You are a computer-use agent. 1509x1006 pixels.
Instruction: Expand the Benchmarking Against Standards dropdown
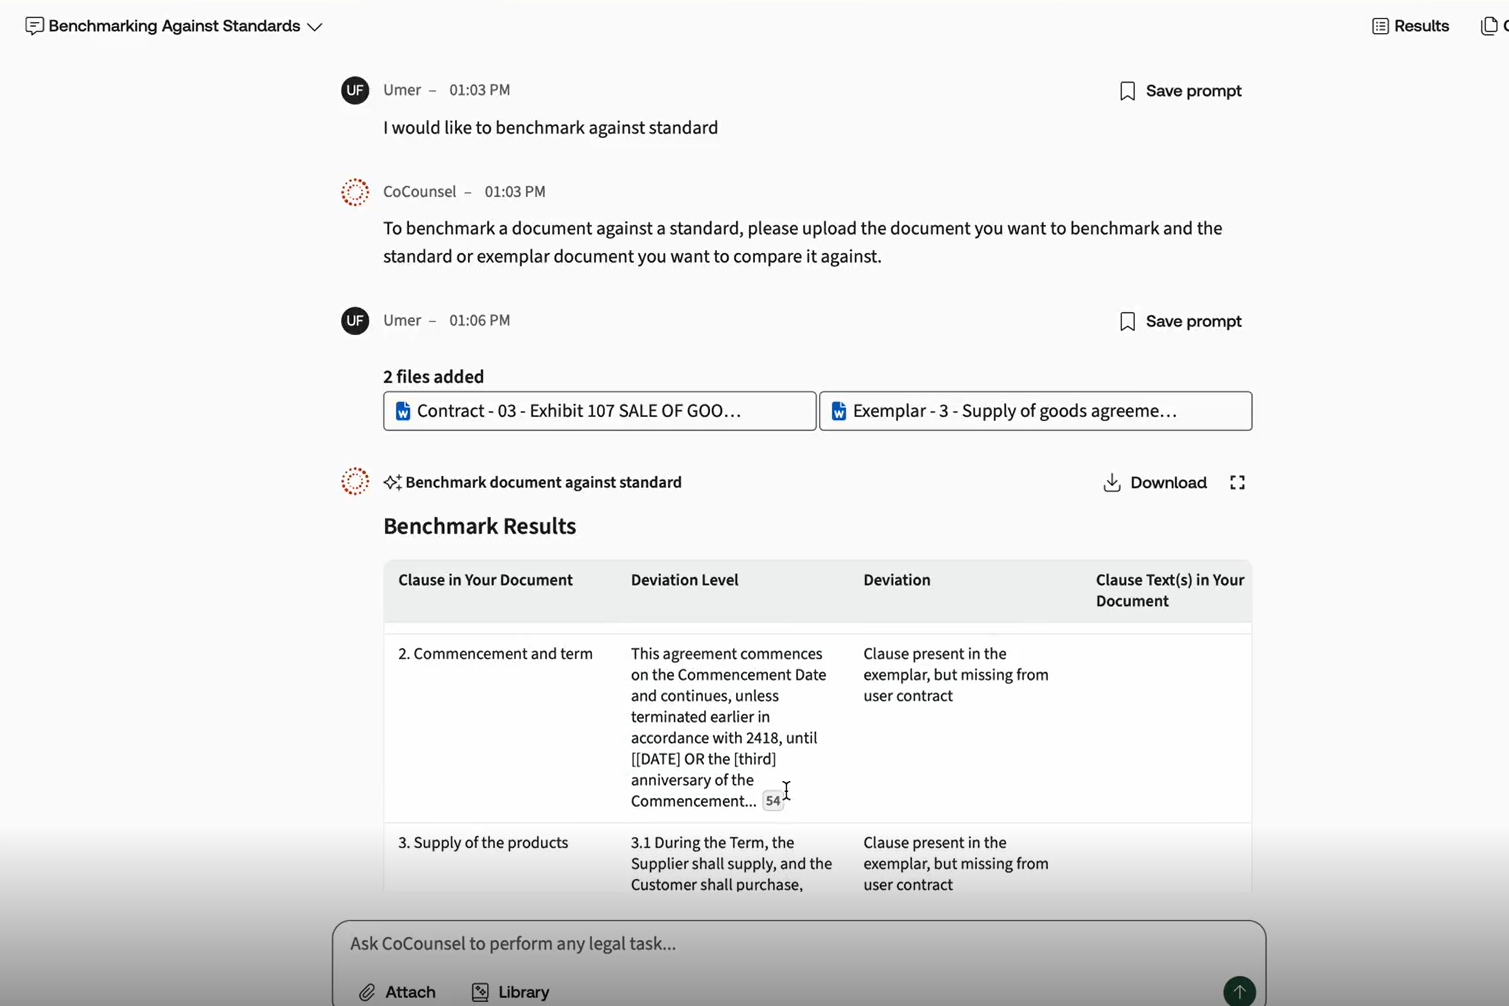coord(315,27)
